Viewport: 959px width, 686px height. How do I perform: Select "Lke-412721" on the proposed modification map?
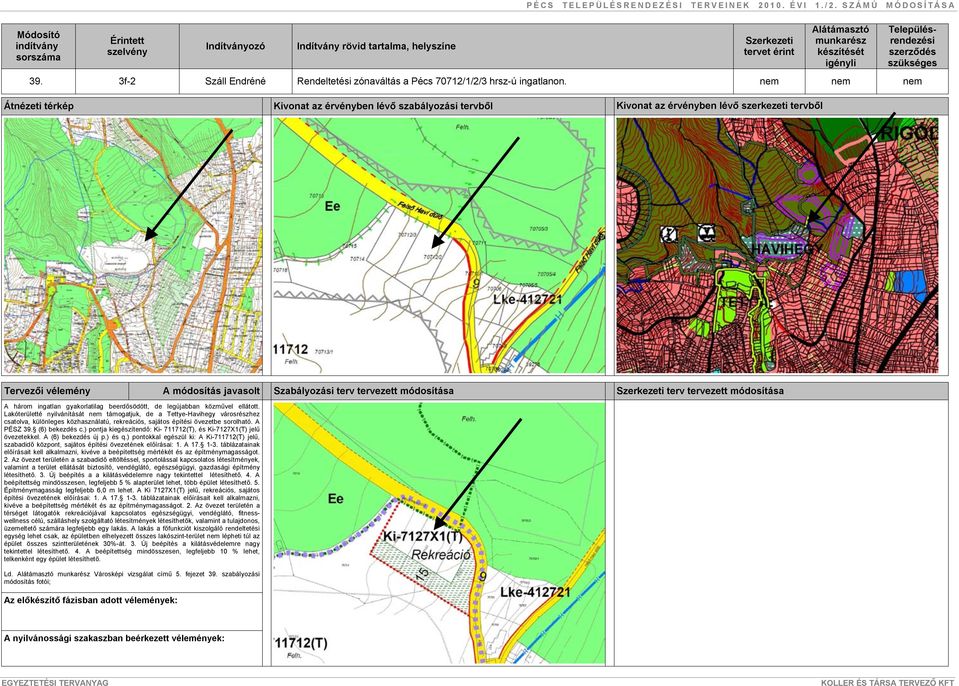[535, 592]
